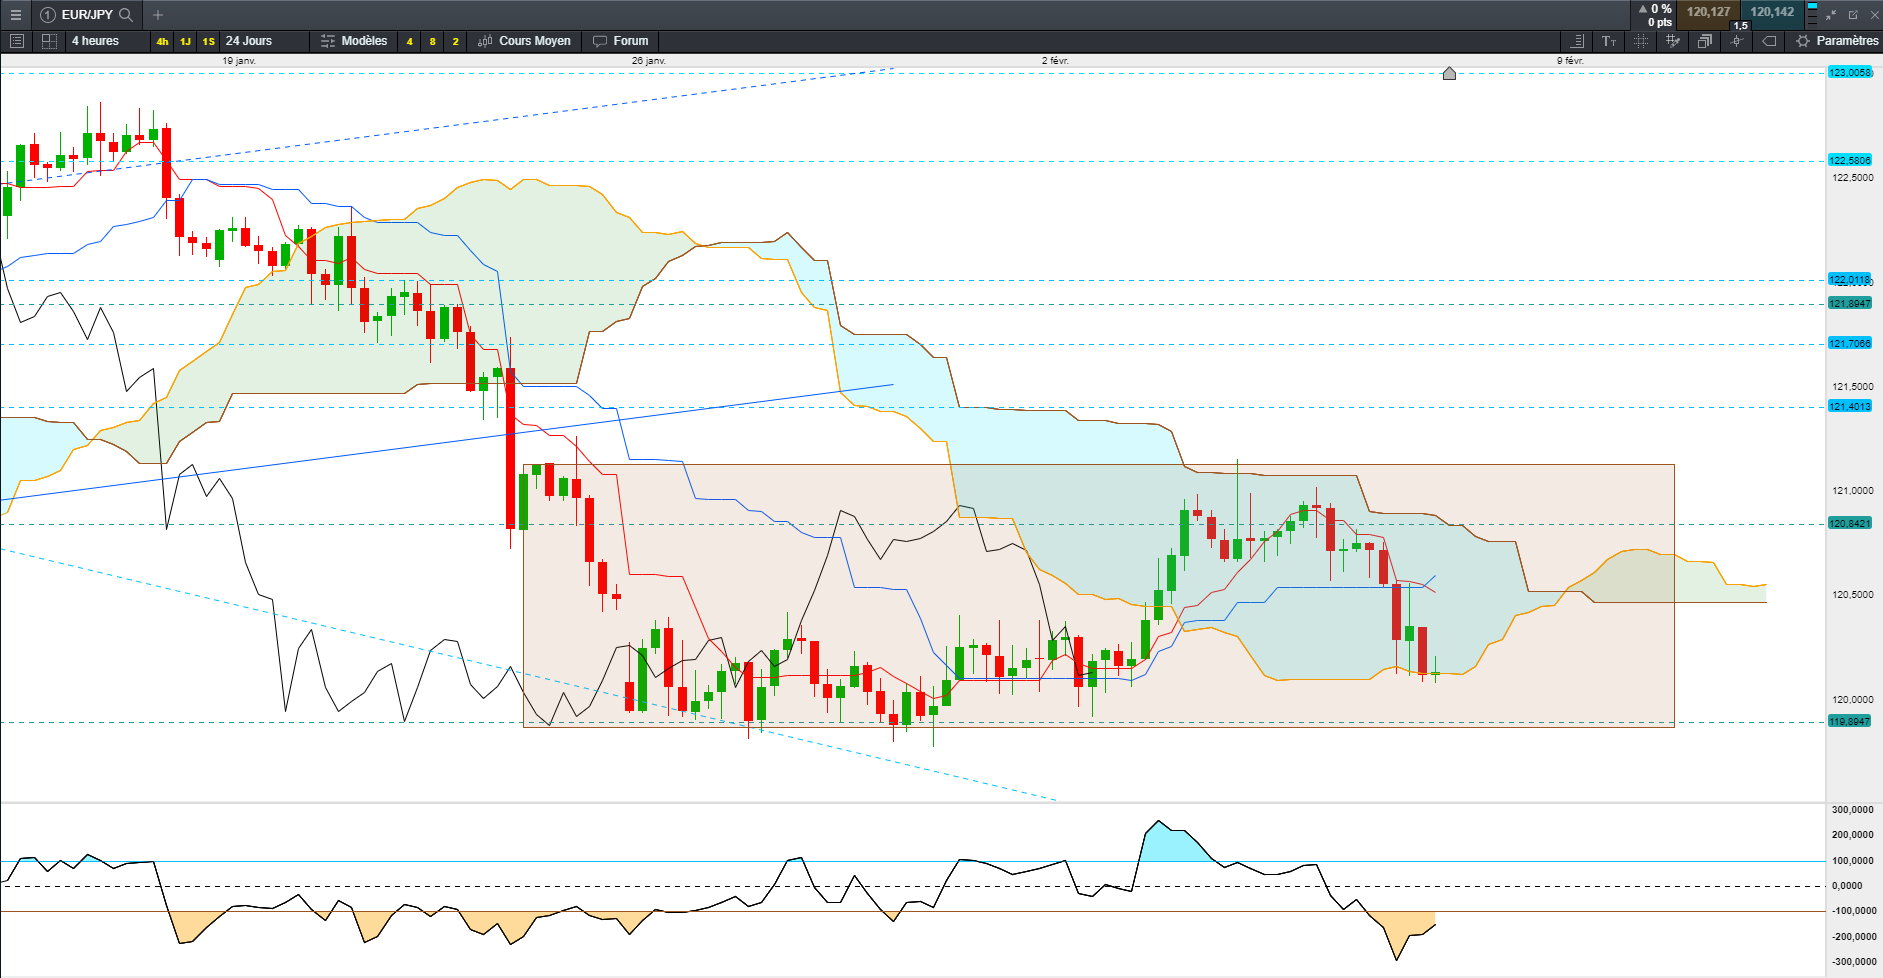Viewport: 1883px width, 978px height.
Task: Click the 121,0000 price axis value
Action: pos(1853,491)
